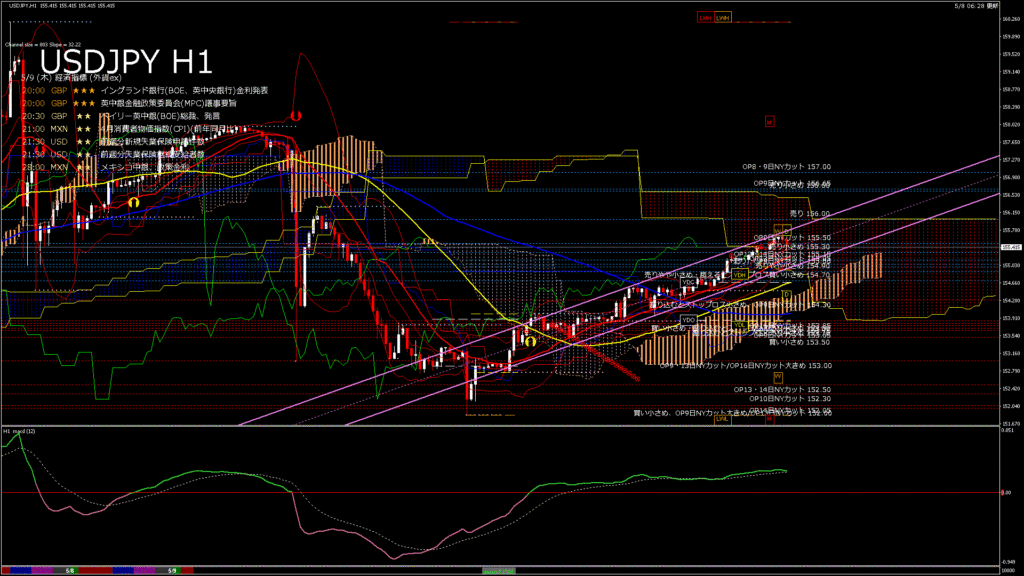Viewport: 1024px width, 576px height.
Task: Click the red M marker above 157.00 level
Action: coord(769,122)
